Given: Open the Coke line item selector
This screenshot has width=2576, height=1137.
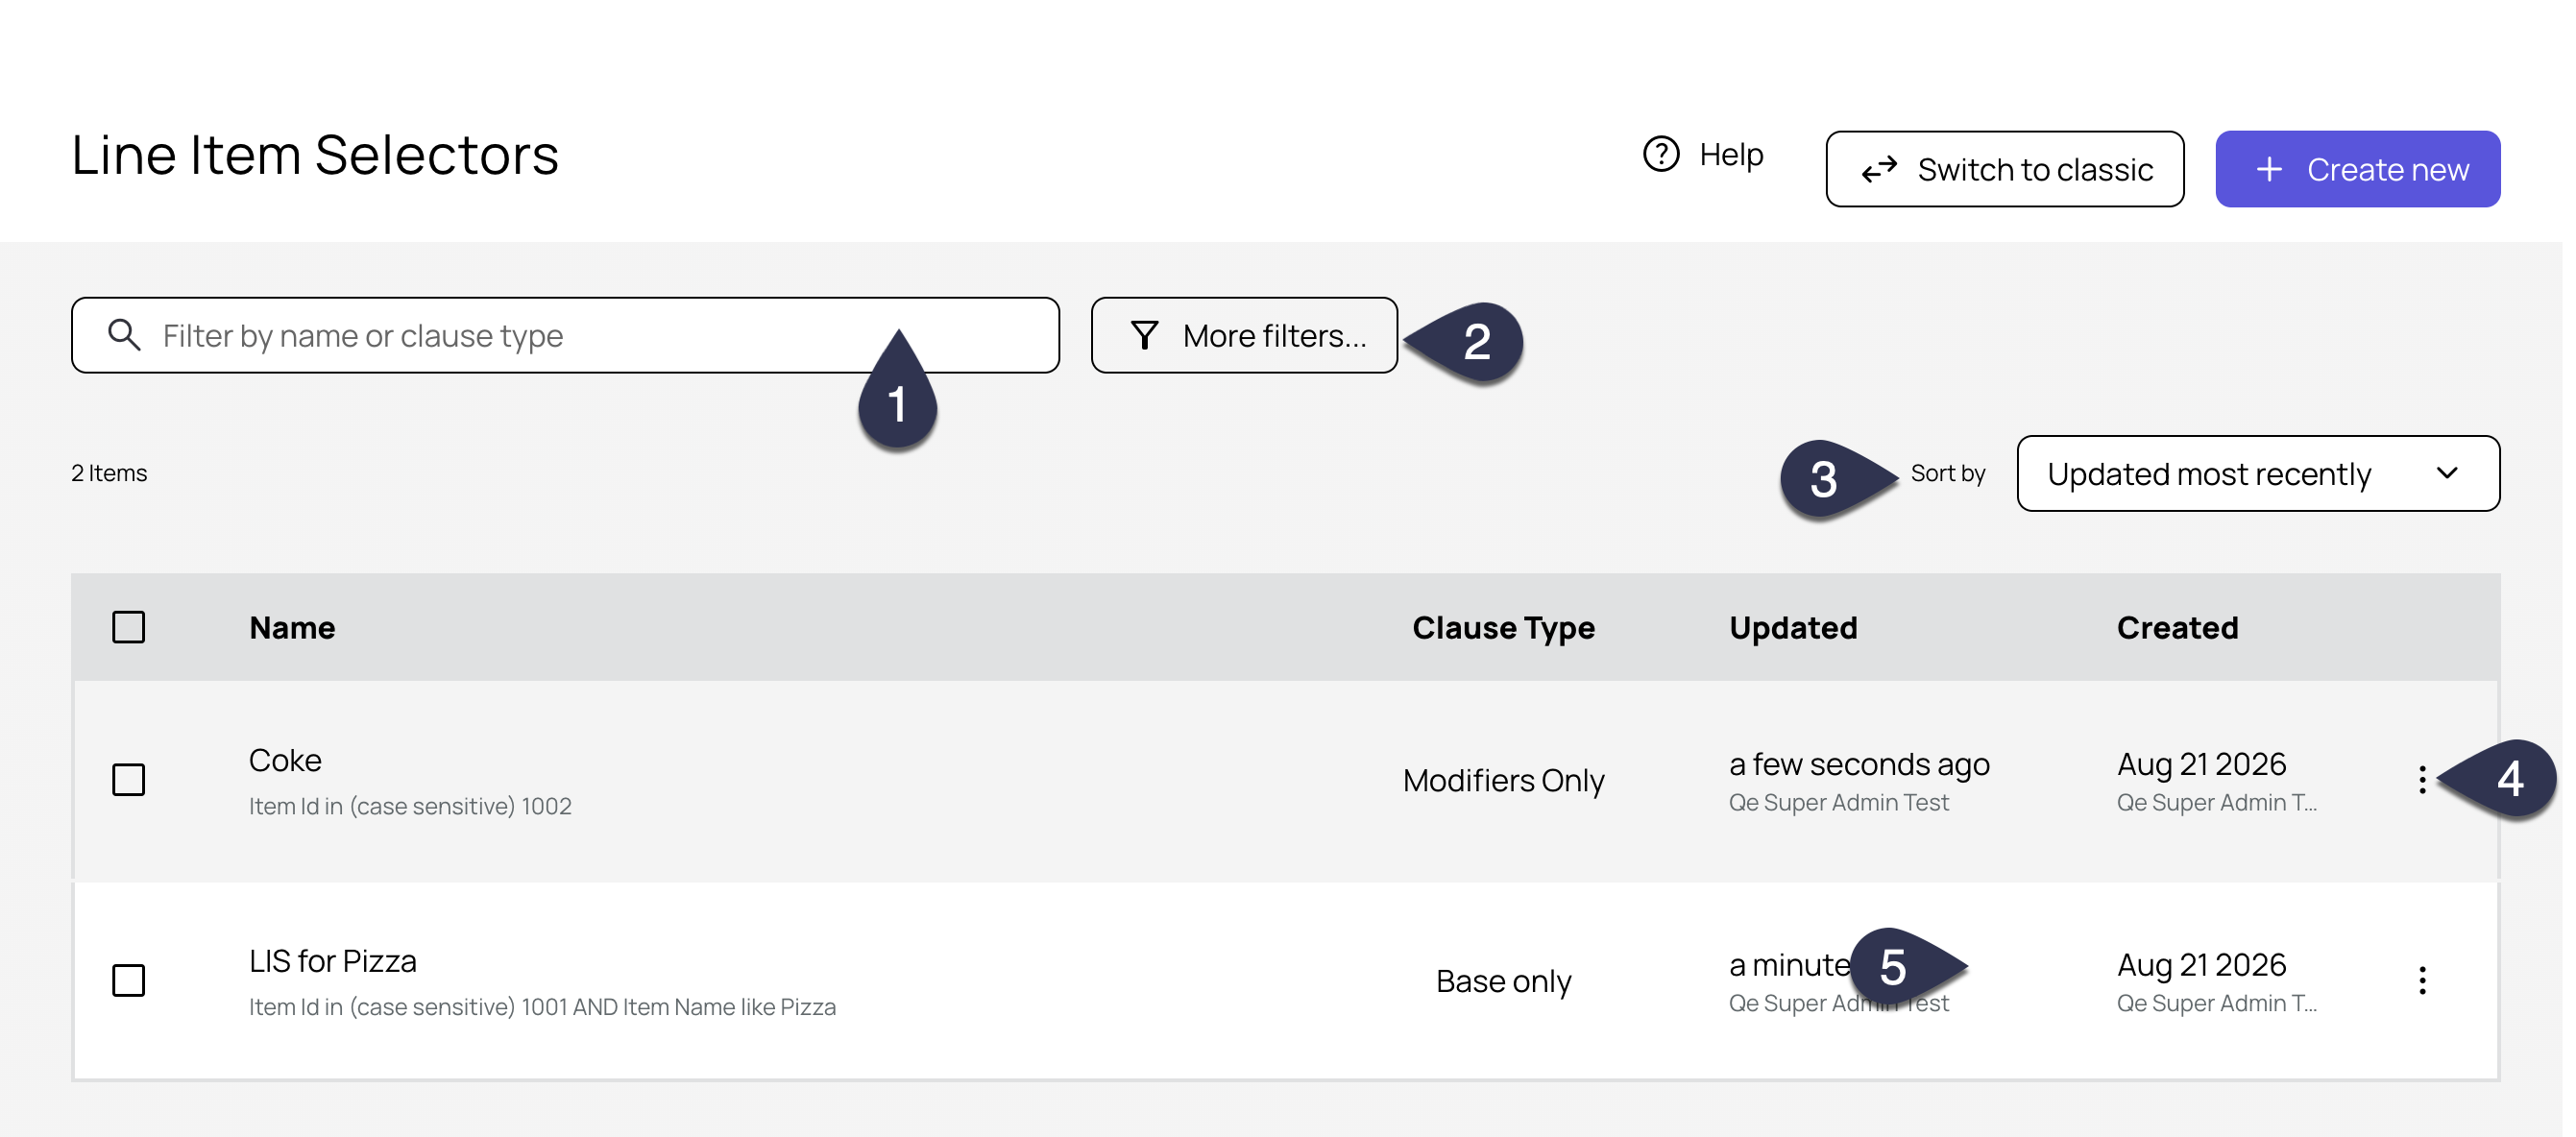Looking at the screenshot, I should click(285, 760).
